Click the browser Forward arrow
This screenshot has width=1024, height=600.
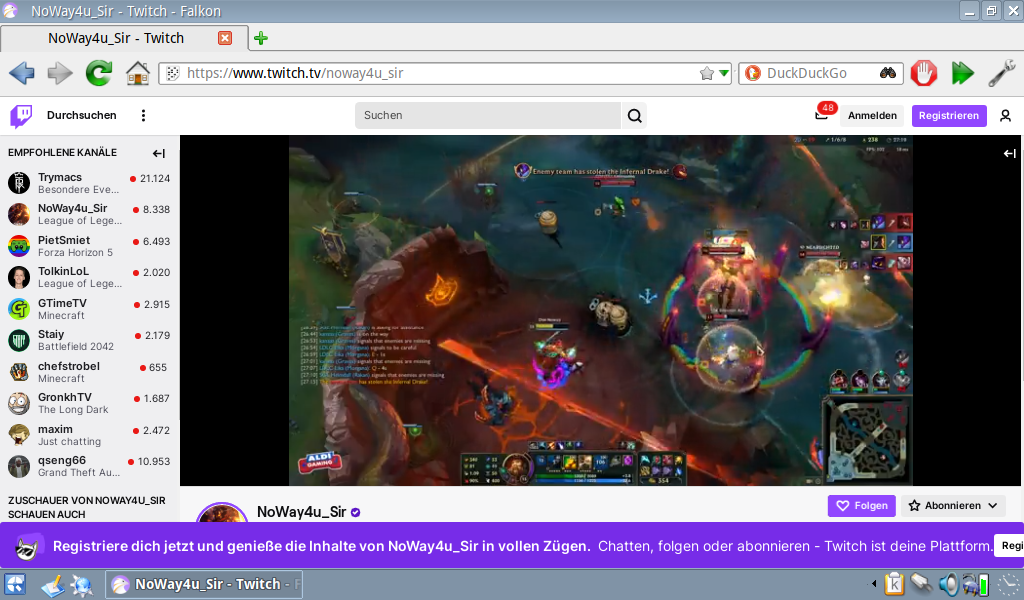(60, 73)
